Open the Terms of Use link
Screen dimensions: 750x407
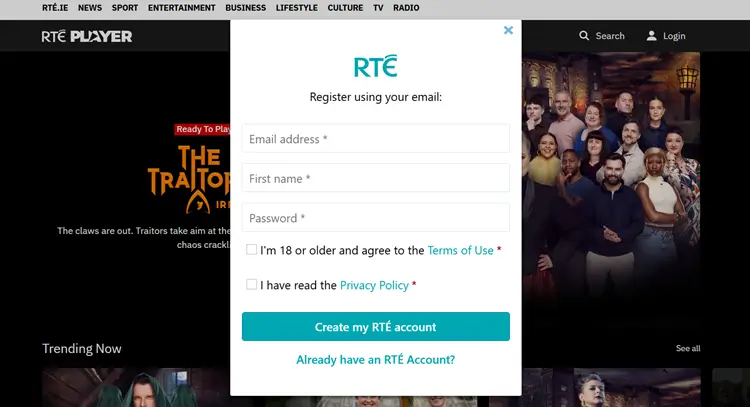tap(460, 250)
